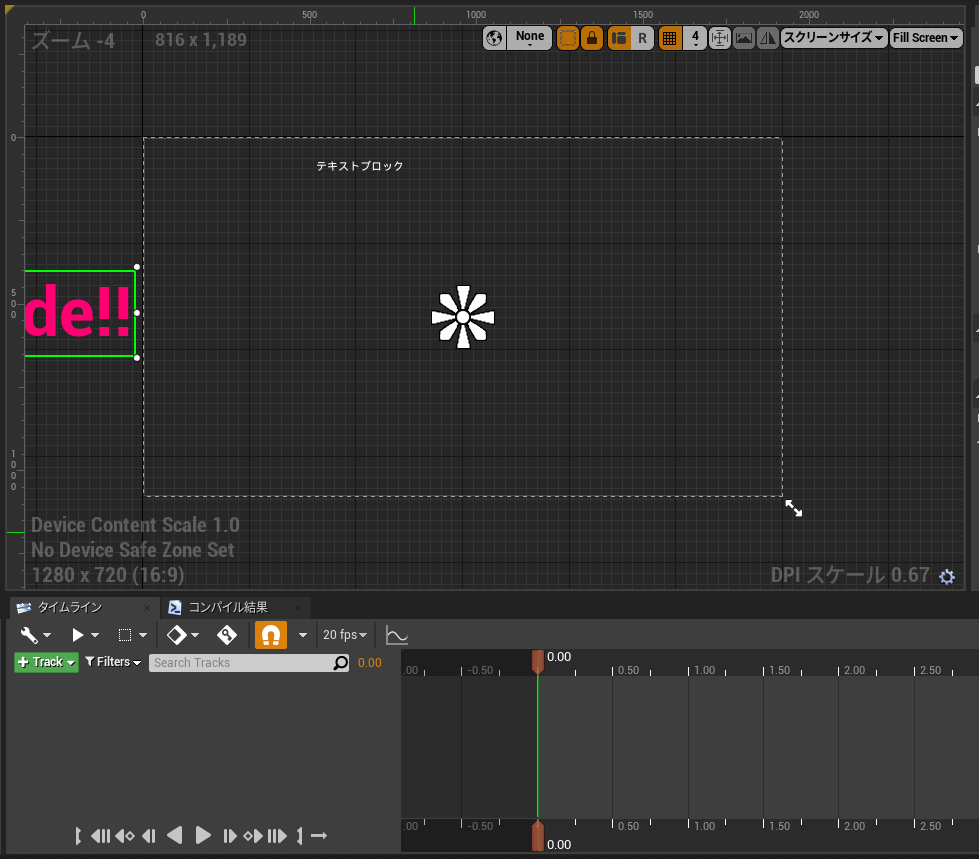979x859 pixels.
Task: Open the Filters dropdown
Action: pos(113,662)
